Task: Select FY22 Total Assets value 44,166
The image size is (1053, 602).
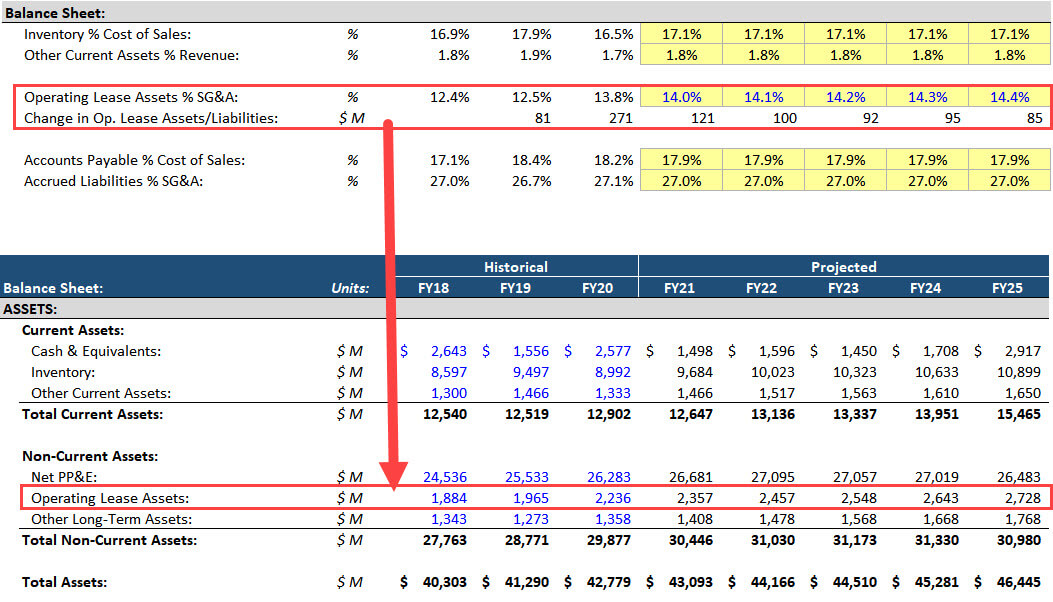Action: (x=773, y=583)
